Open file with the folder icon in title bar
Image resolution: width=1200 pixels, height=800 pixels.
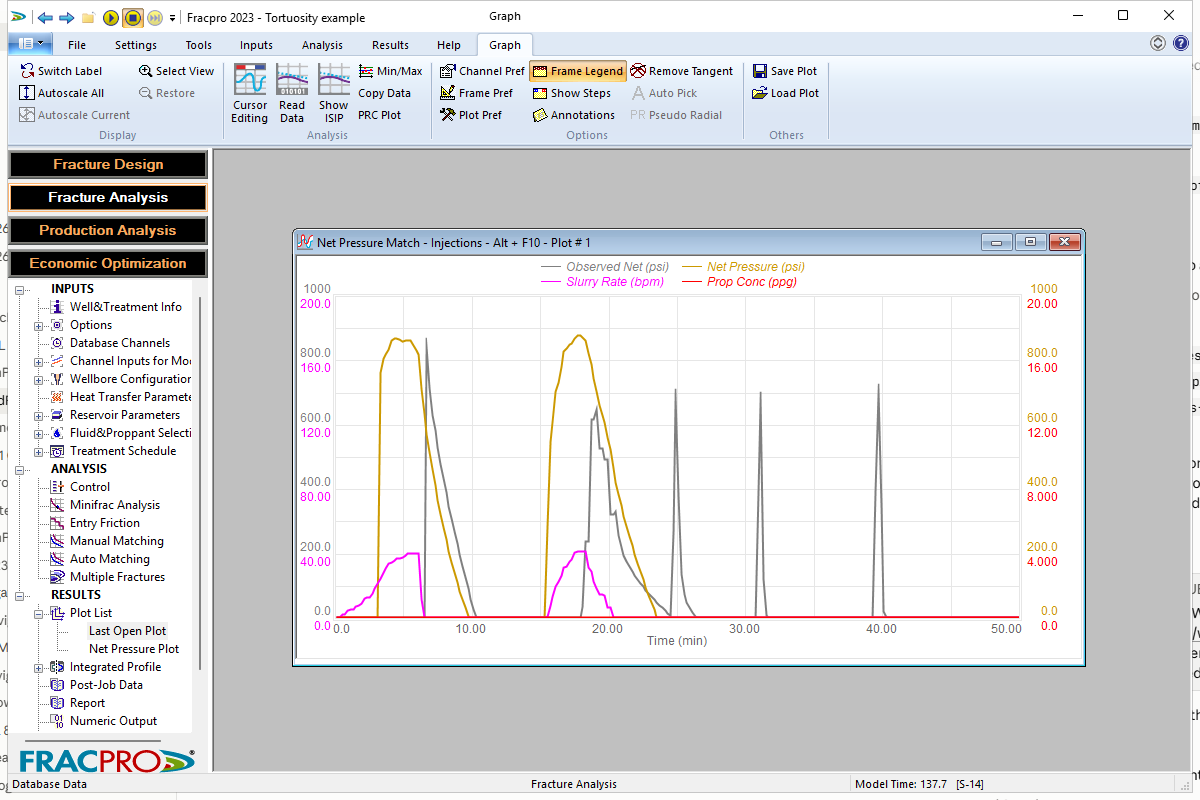click(x=88, y=17)
